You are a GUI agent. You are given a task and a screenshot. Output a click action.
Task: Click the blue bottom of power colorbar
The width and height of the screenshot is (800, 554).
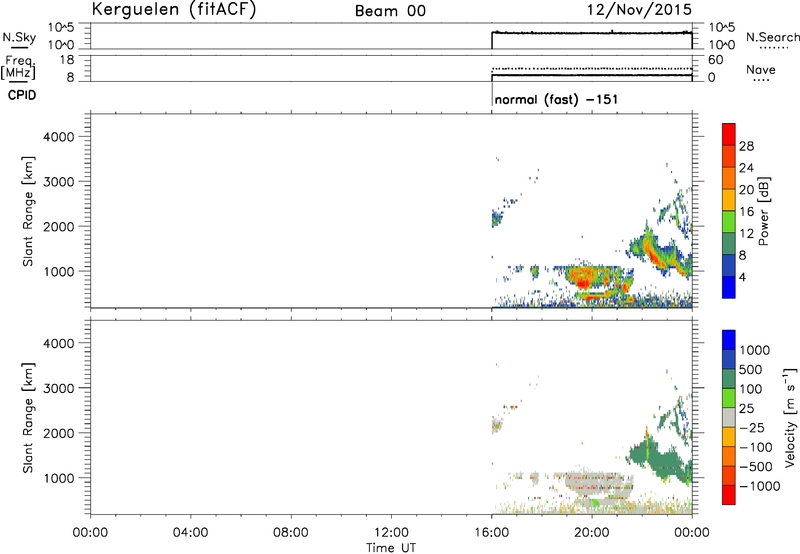(x=729, y=287)
